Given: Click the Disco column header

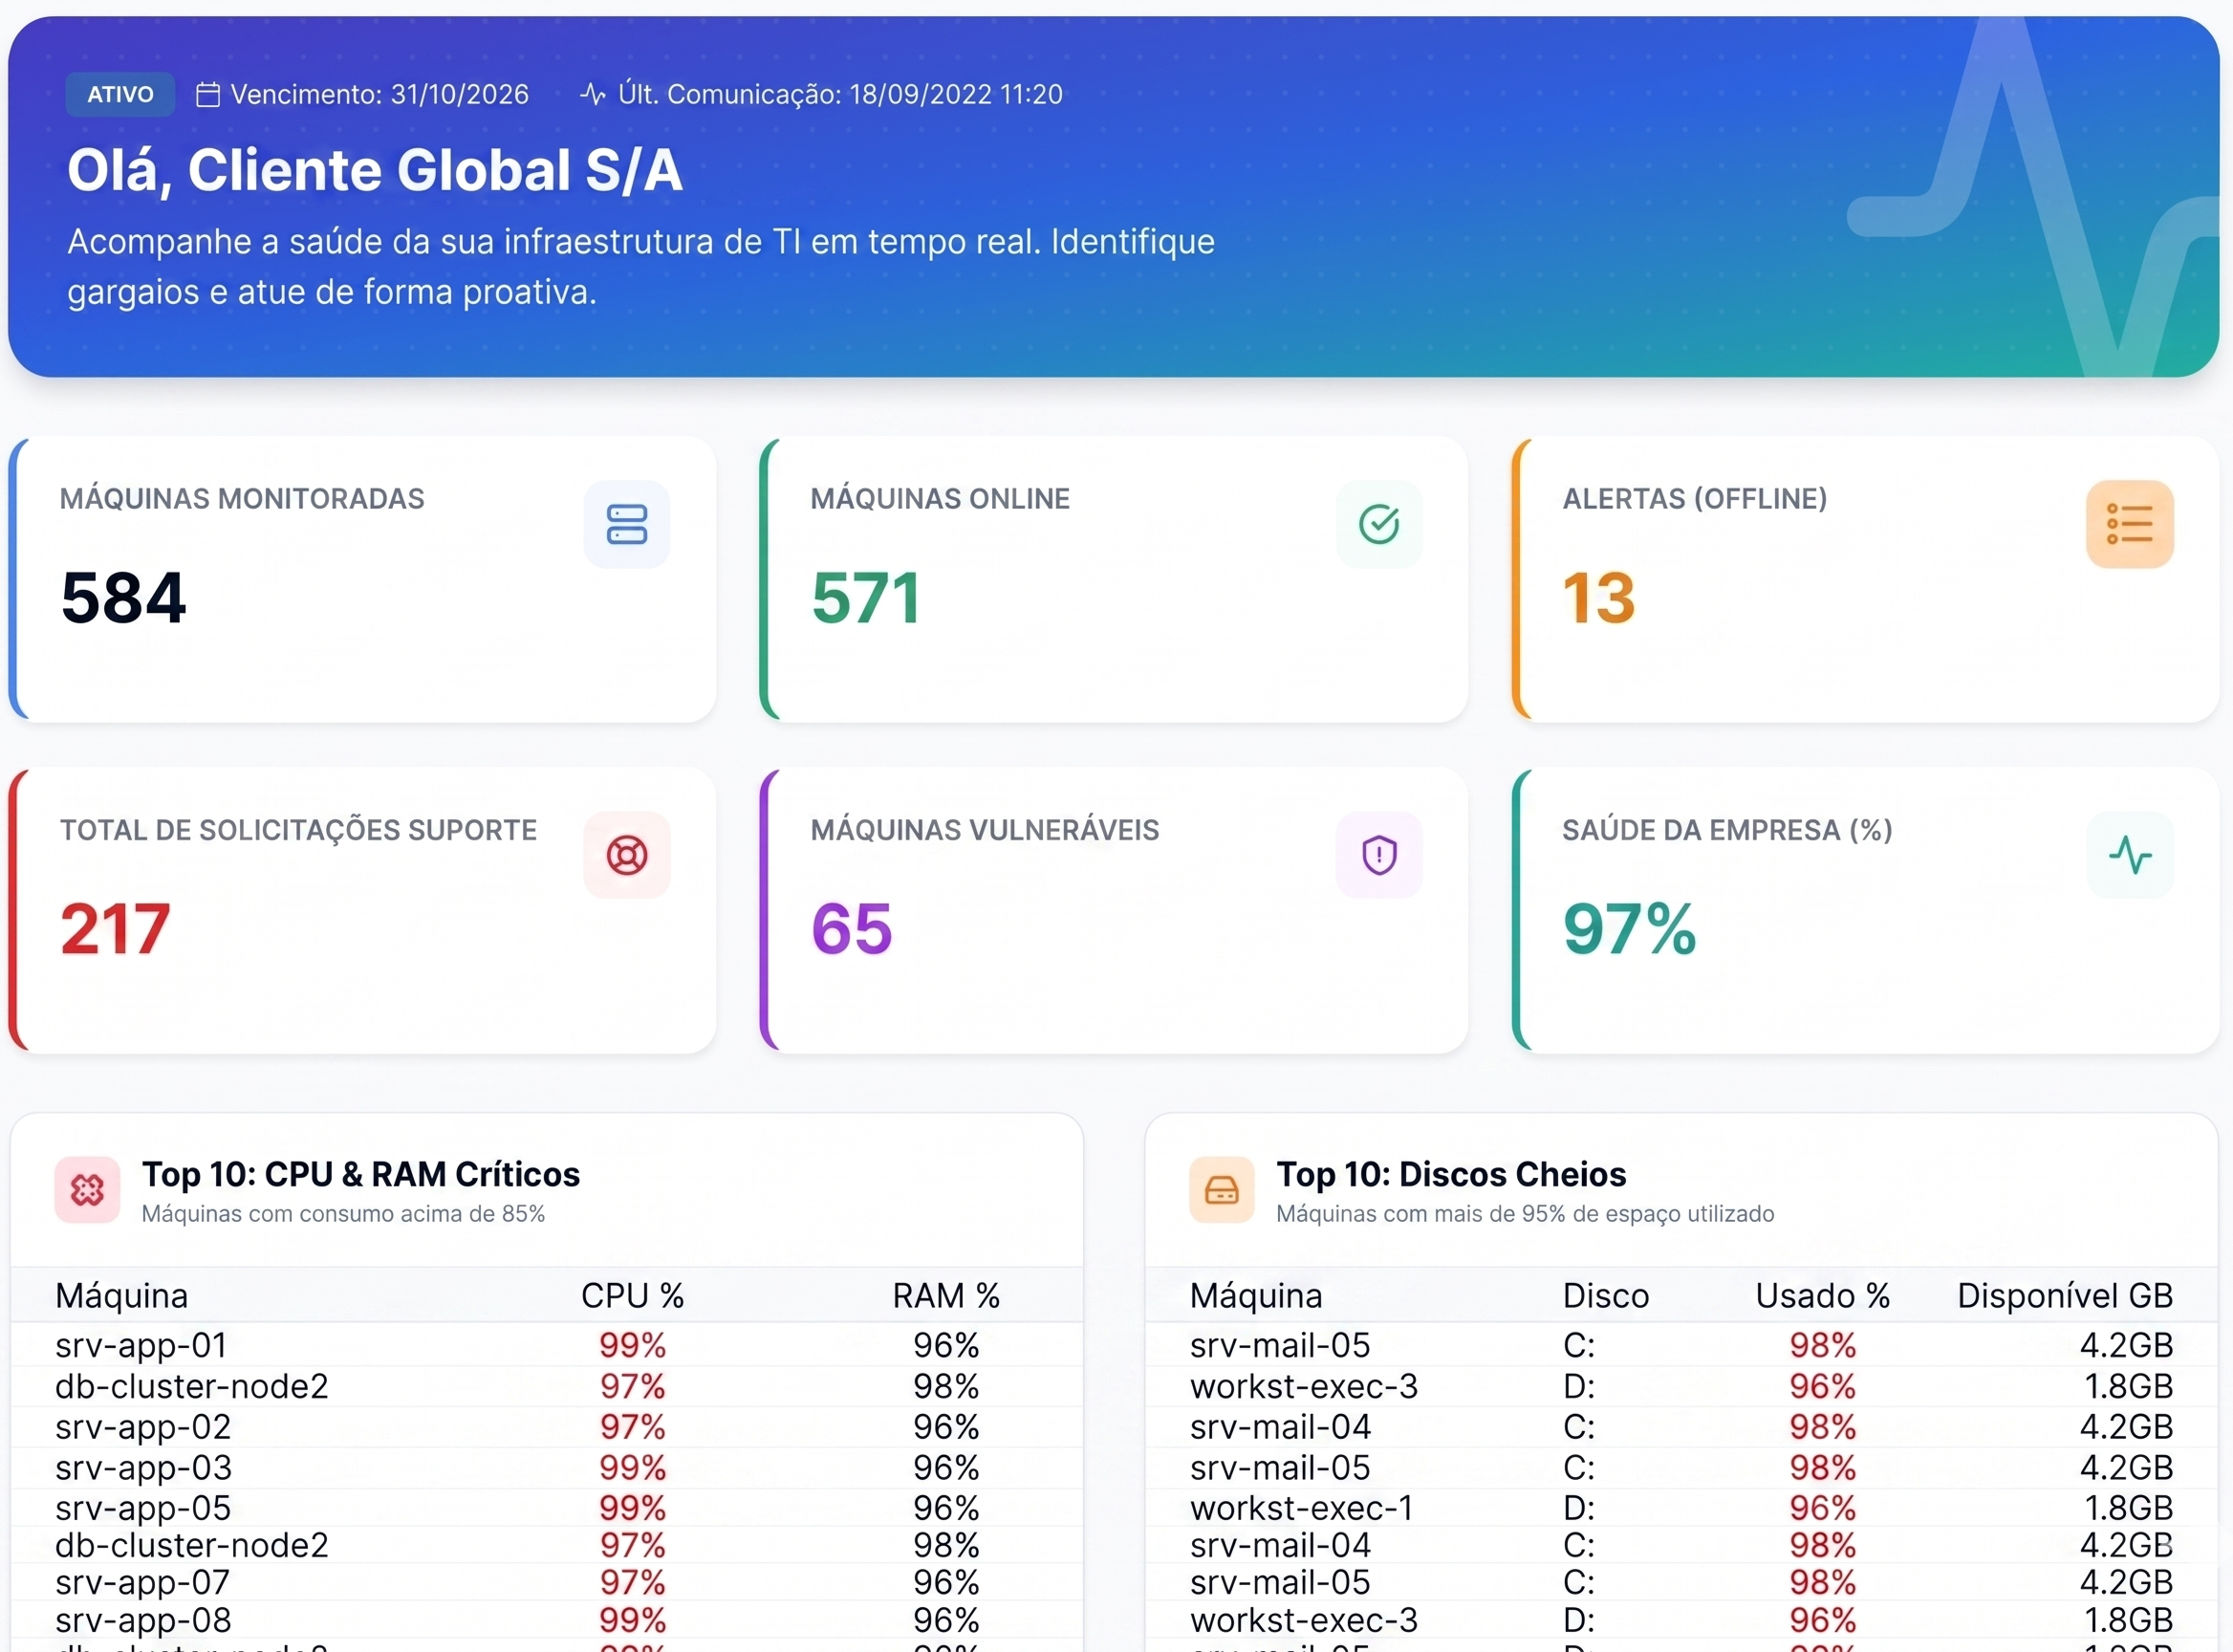Looking at the screenshot, I should point(1606,1296).
